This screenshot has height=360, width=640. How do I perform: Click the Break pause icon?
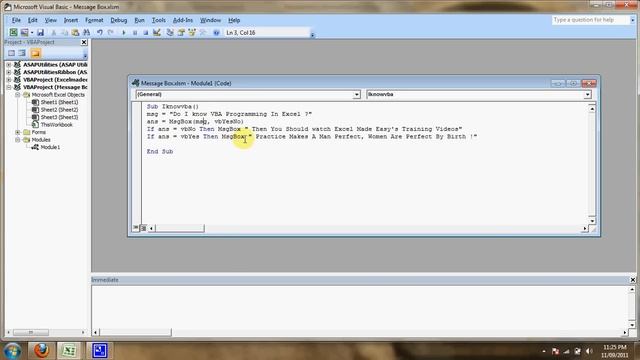click(135, 32)
